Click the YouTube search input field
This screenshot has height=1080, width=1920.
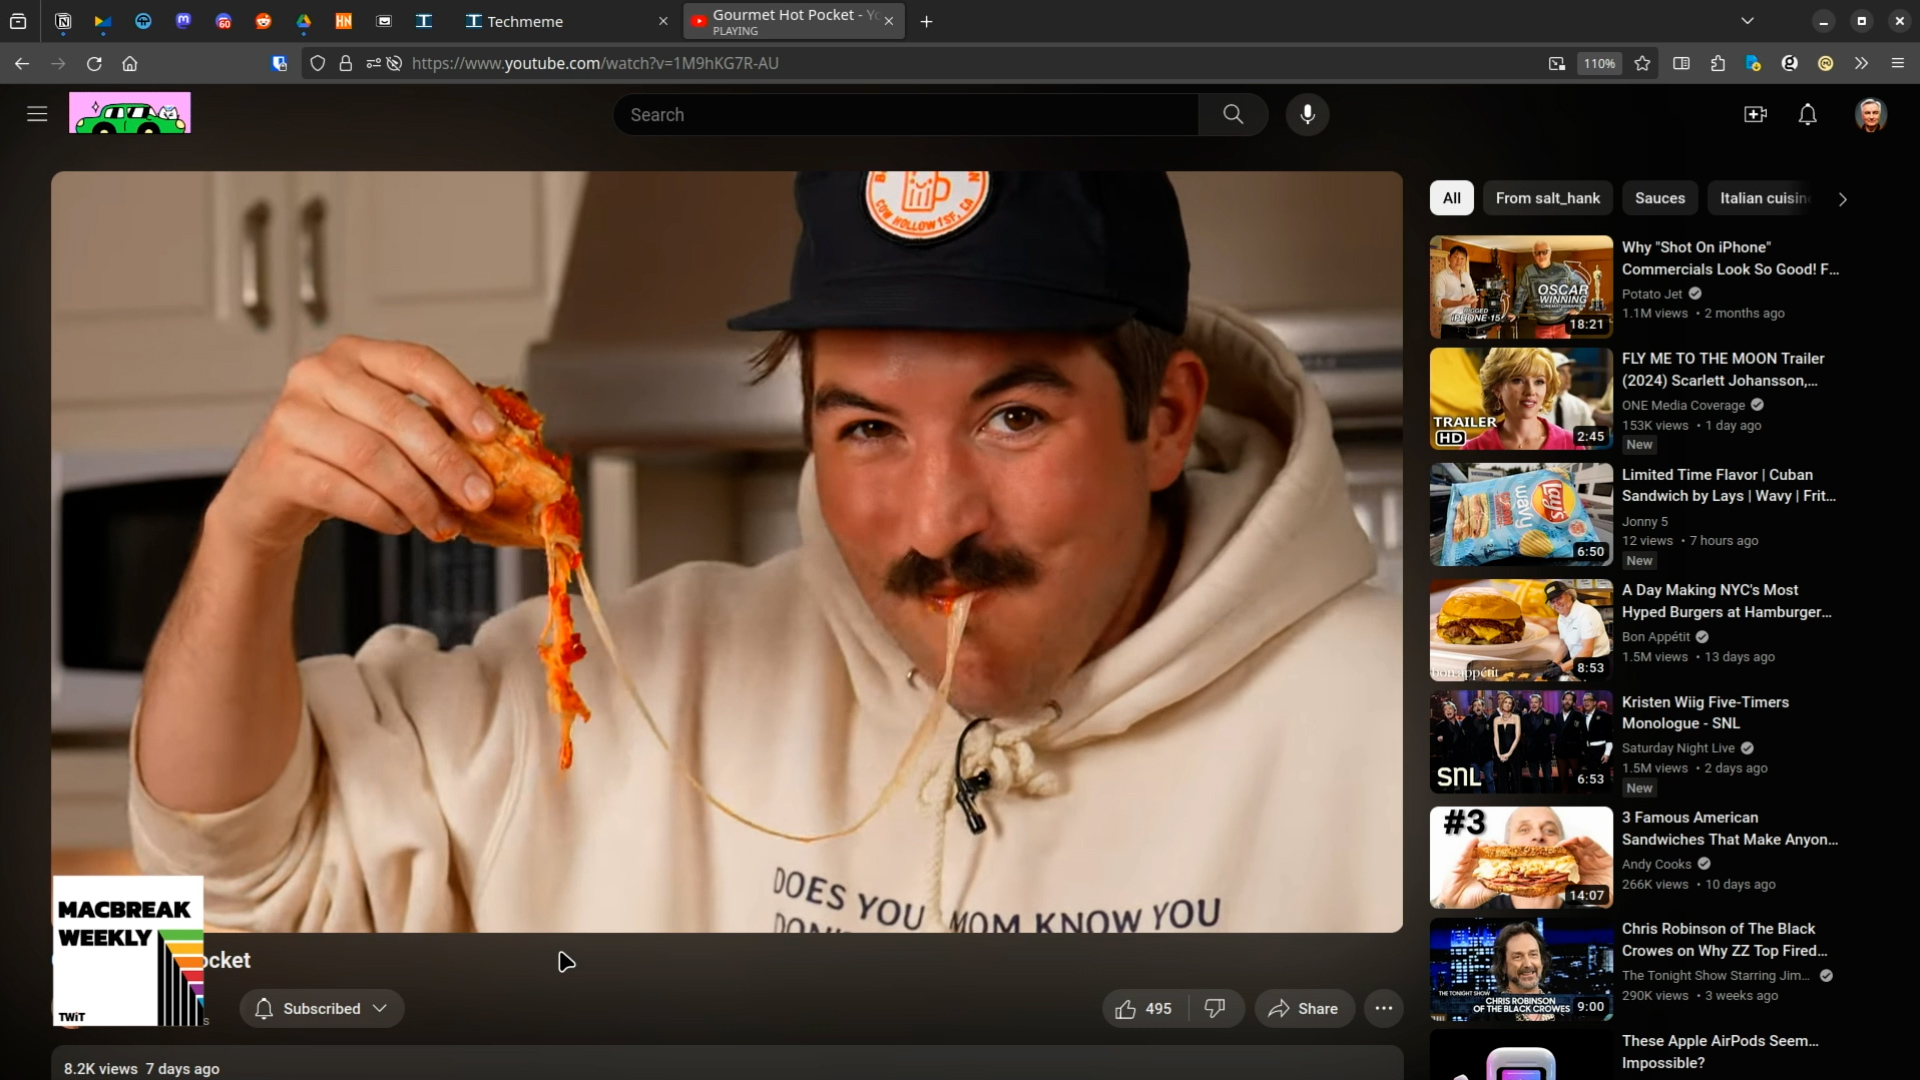(x=905, y=115)
